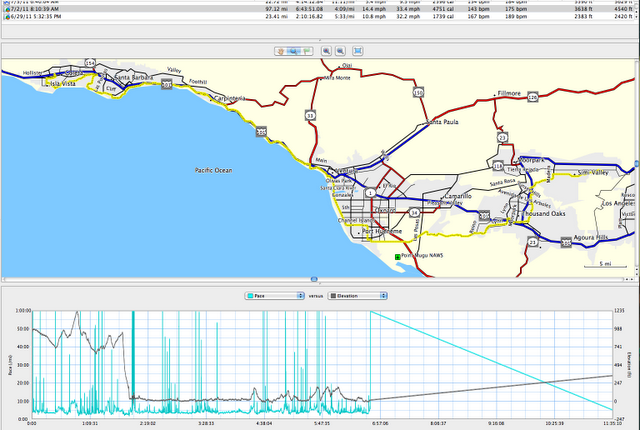Viewport: 640px width, 430px height.
Task: Zoom in on the map
Action: point(326,51)
